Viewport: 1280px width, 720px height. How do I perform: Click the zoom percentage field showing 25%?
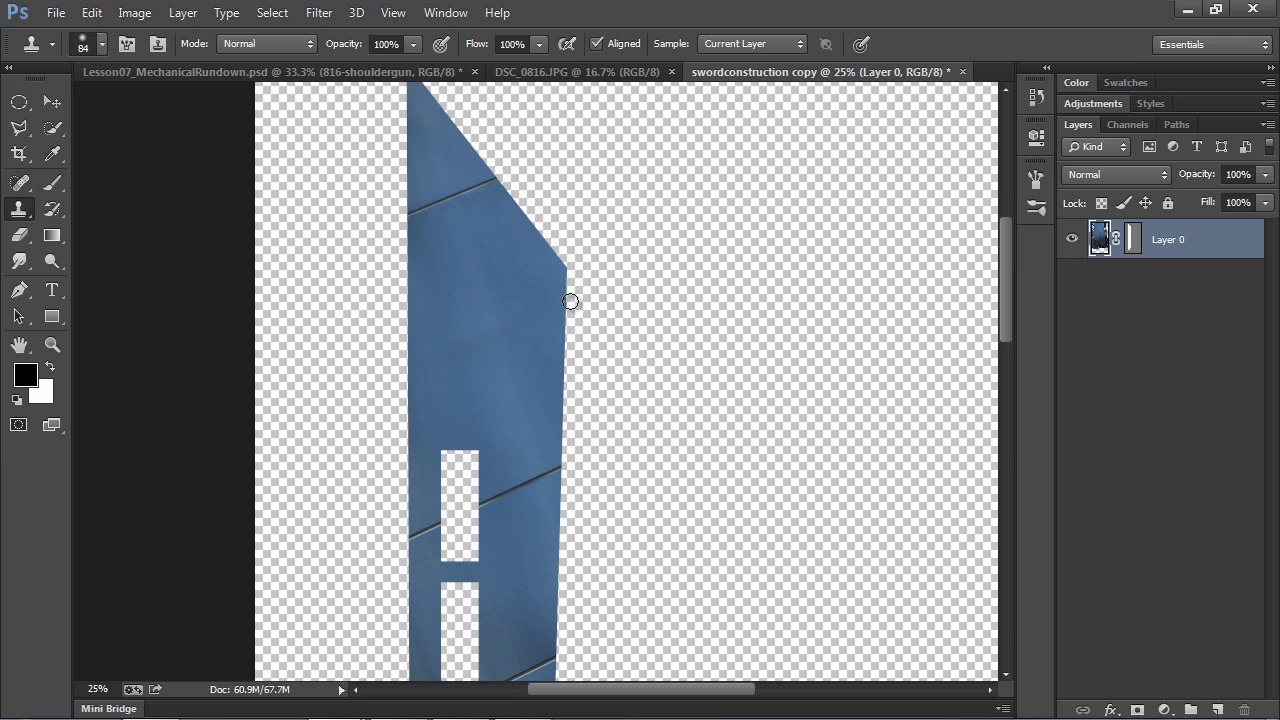(97, 690)
